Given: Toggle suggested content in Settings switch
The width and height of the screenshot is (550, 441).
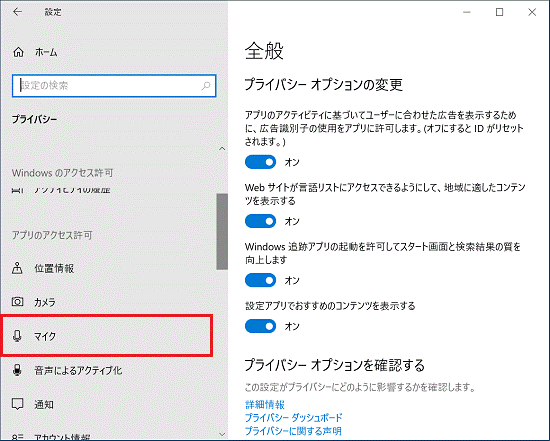Looking at the screenshot, I should click(260, 326).
